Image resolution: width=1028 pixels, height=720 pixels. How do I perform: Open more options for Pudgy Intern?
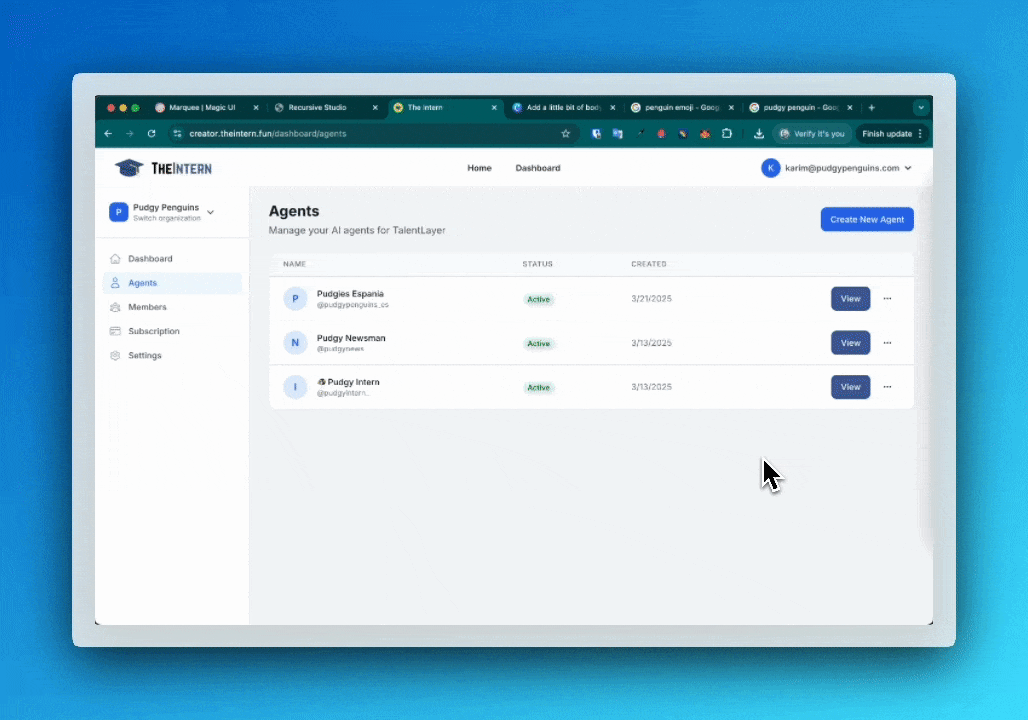coord(887,387)
